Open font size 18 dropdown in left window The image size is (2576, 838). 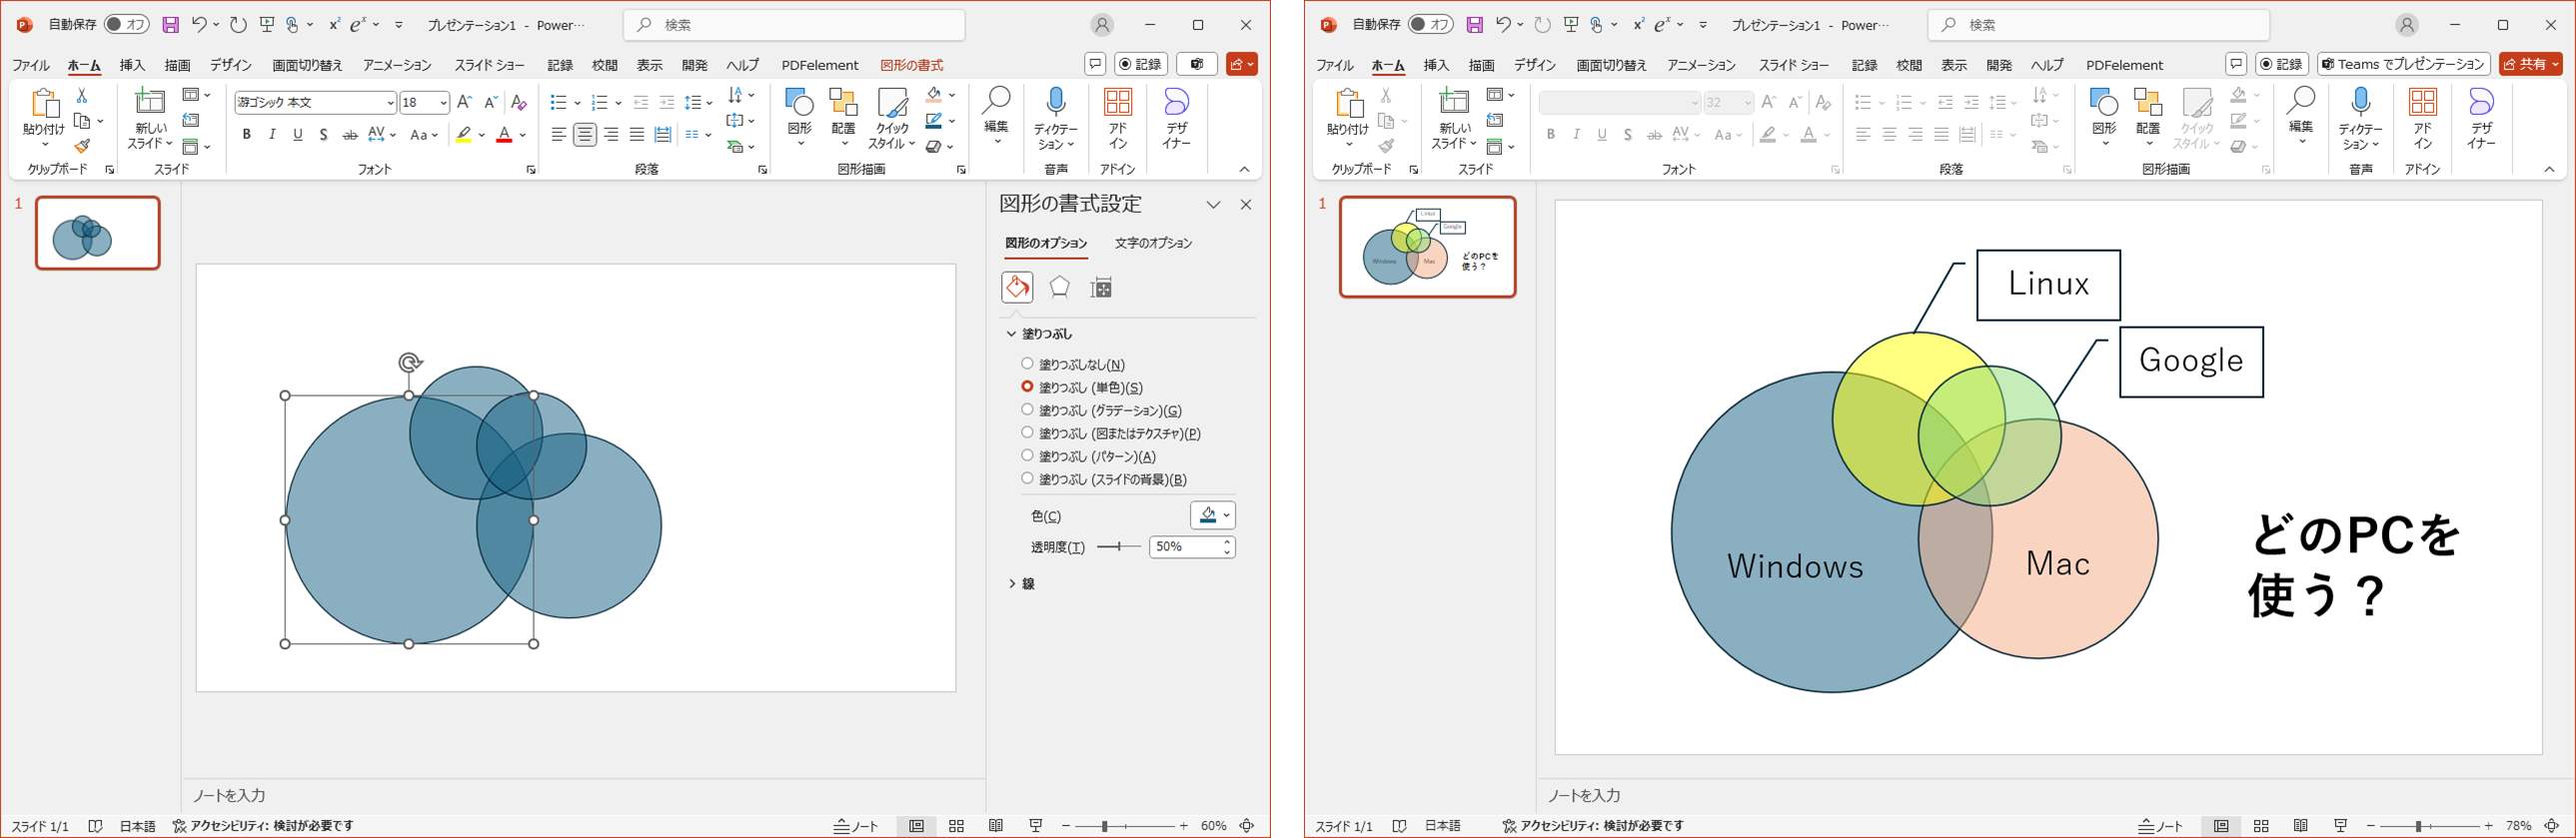pos(443,103)
